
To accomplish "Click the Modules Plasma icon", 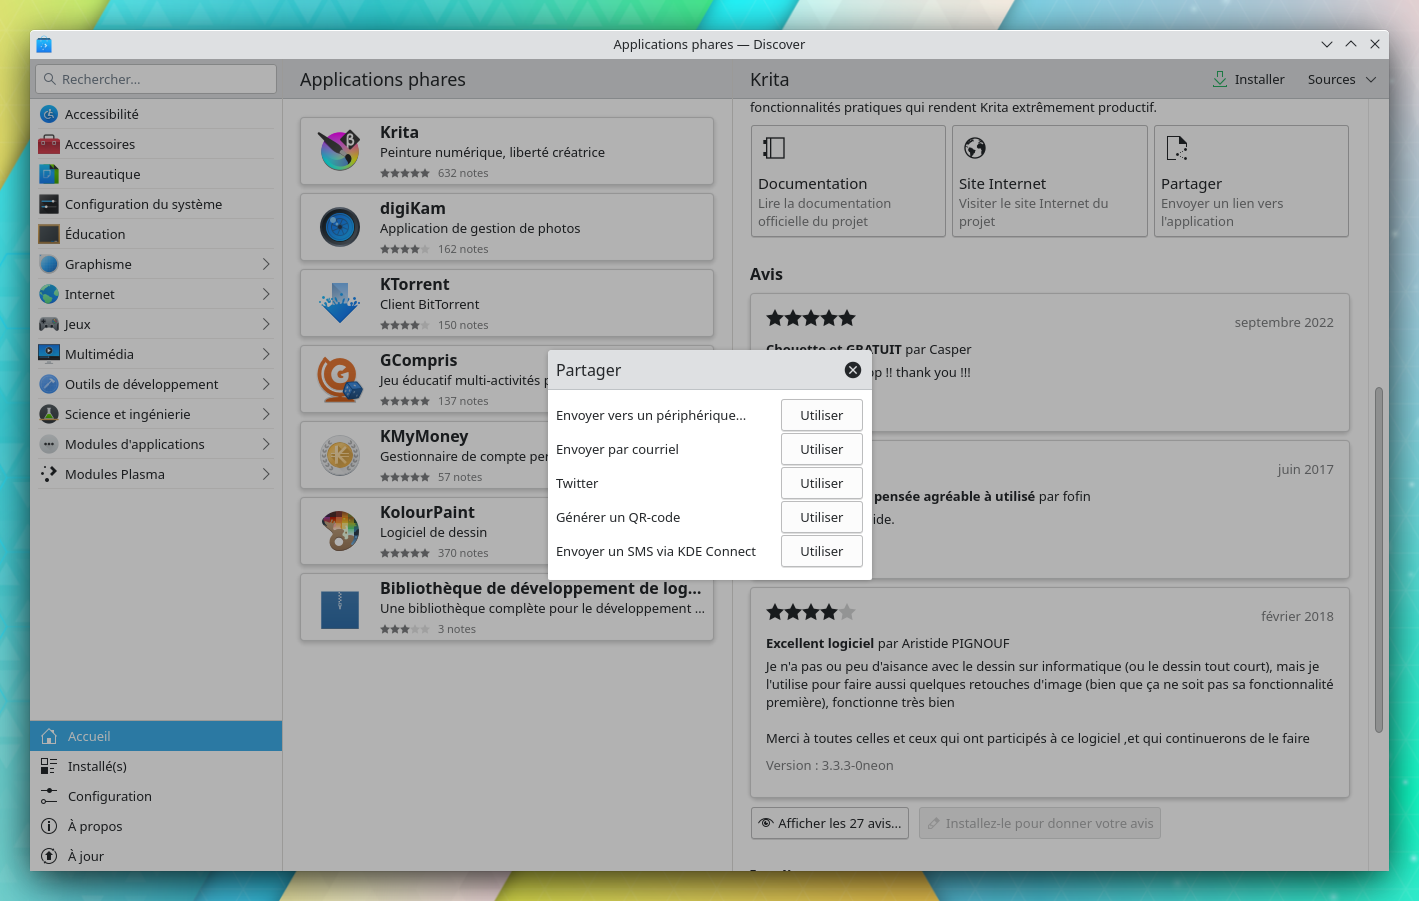I will click(49, 474).
